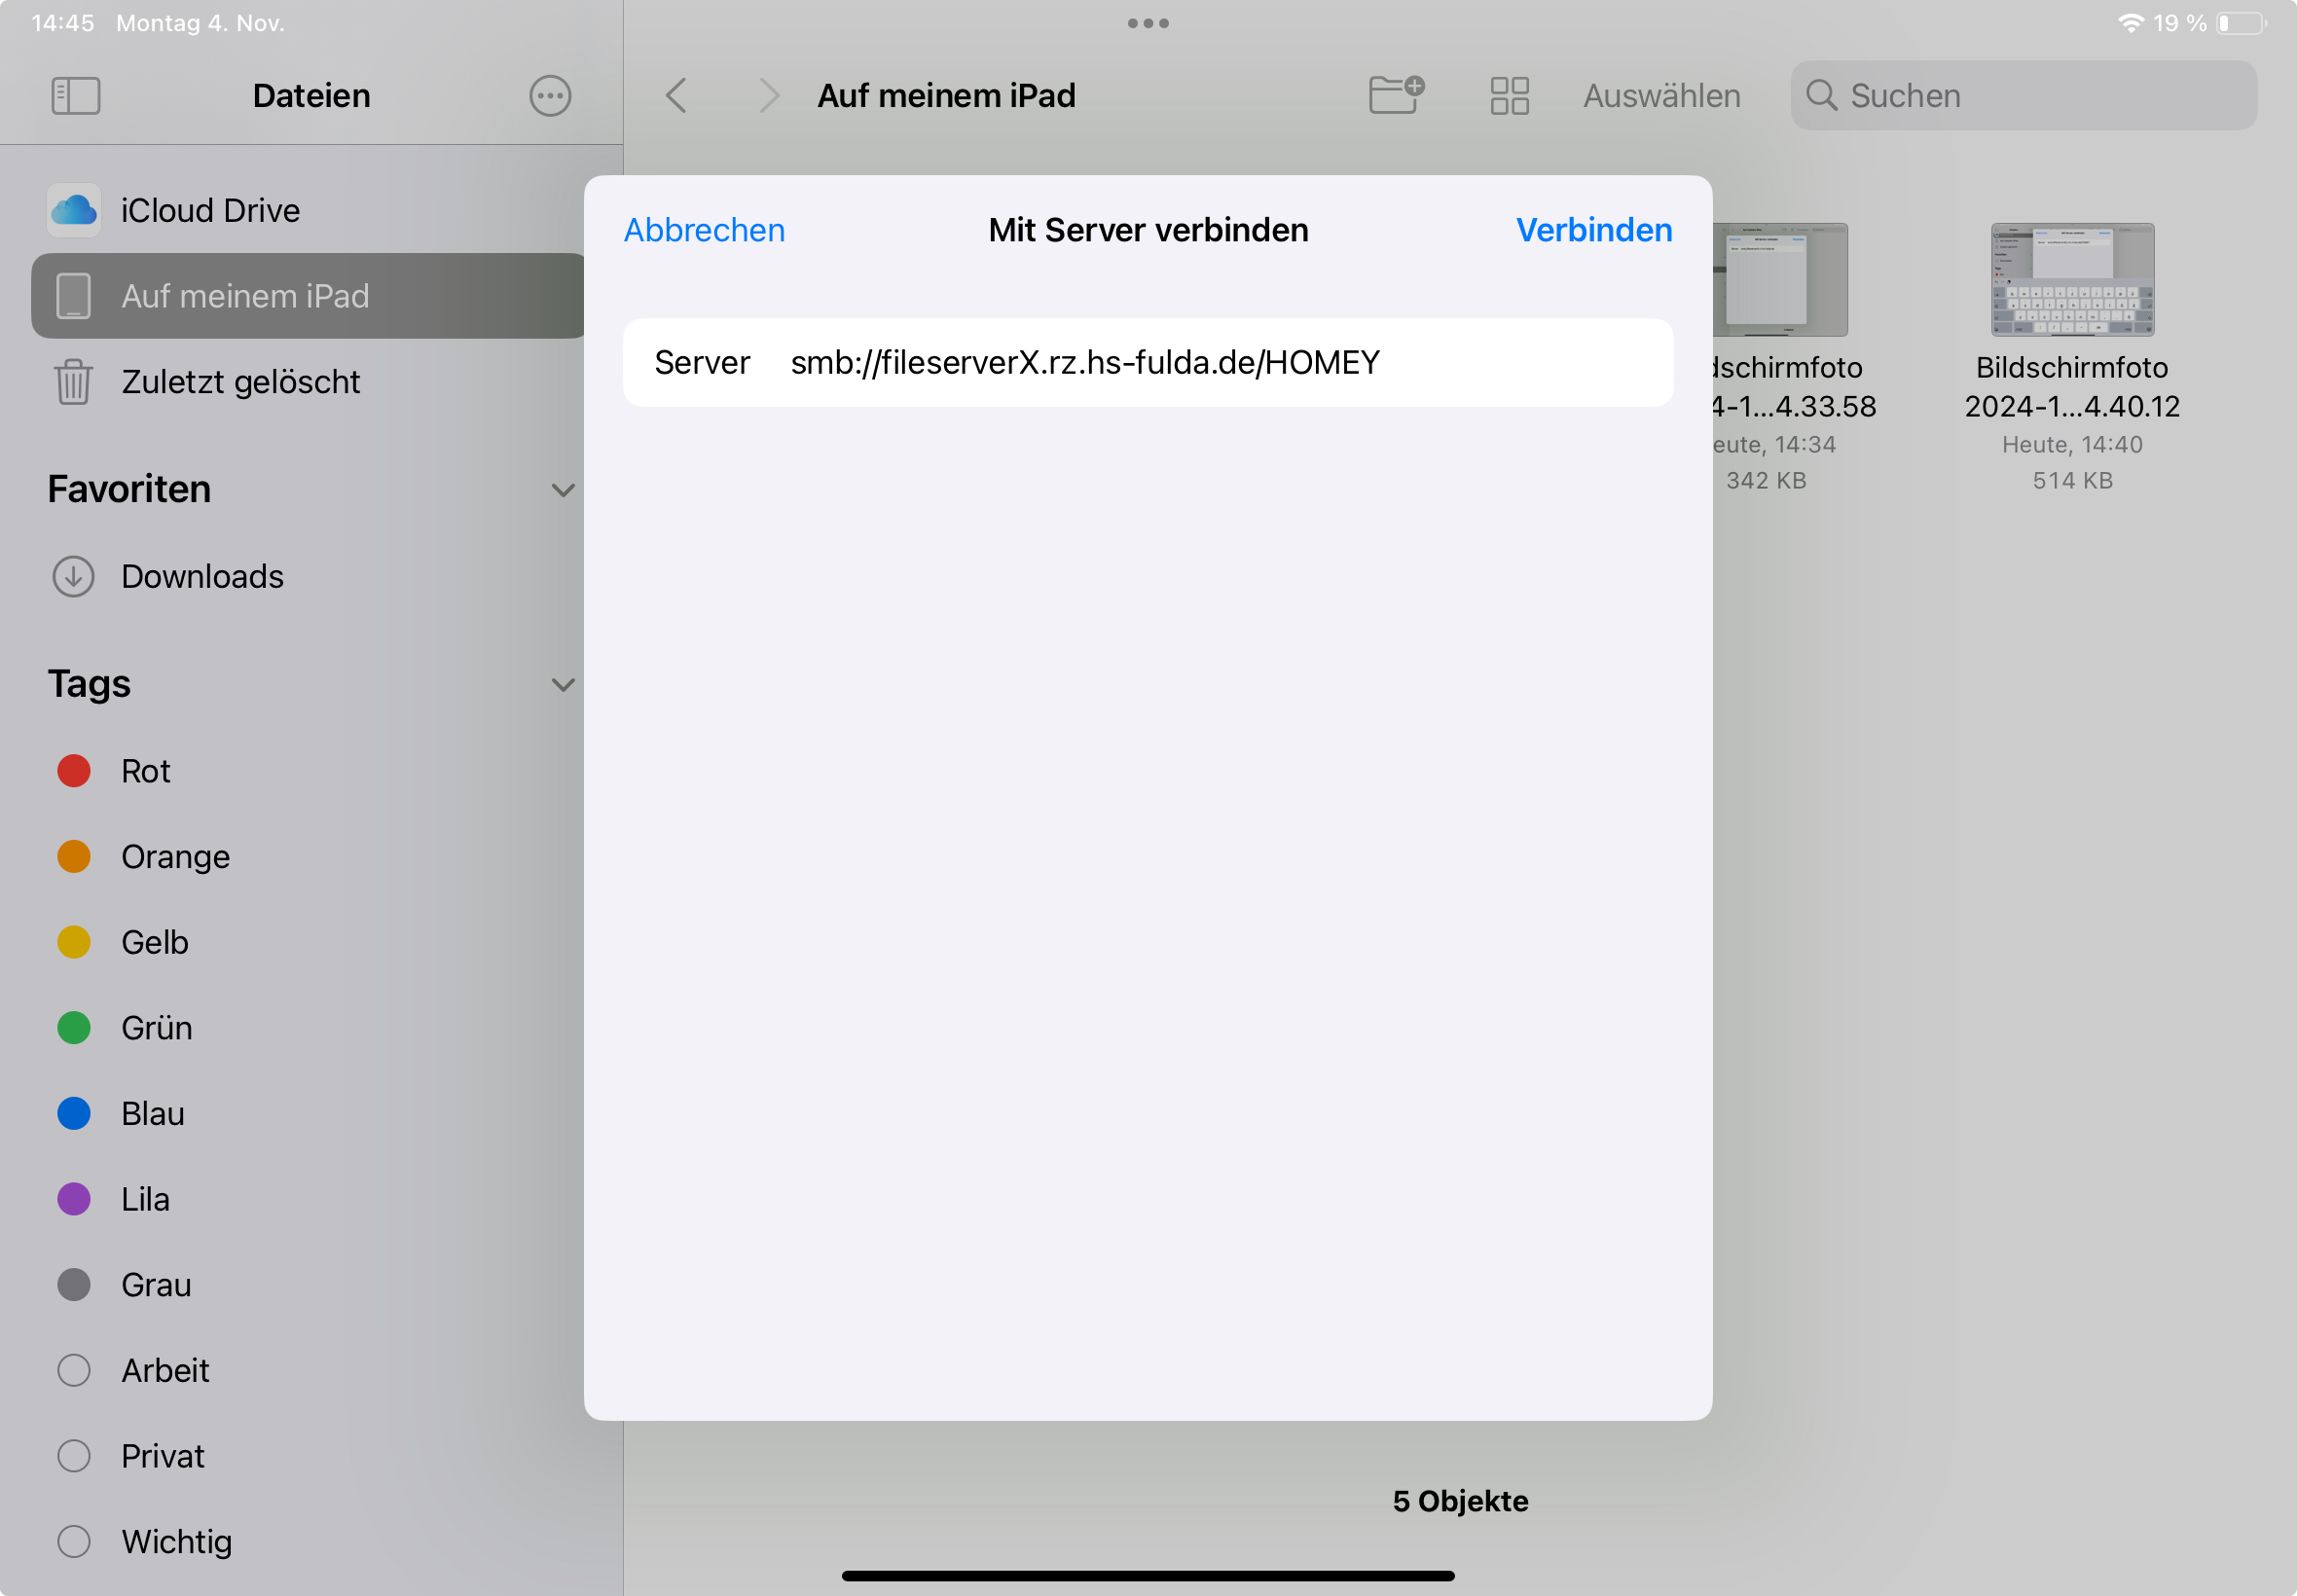Screen dimensions: 2297x1596
Task: Select the empty Privat tag circle
Action: pyautogui.click(x=73, y=1456)
